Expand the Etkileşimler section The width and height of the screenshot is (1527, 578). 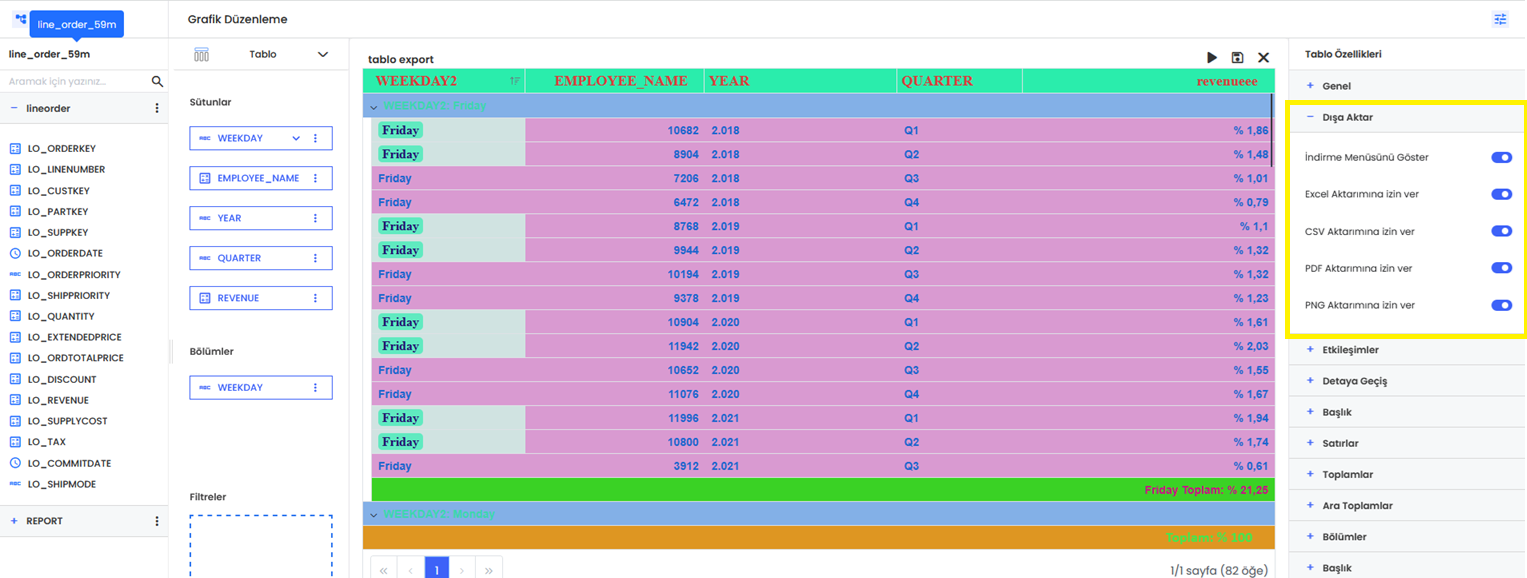(x=1350, y=350)
